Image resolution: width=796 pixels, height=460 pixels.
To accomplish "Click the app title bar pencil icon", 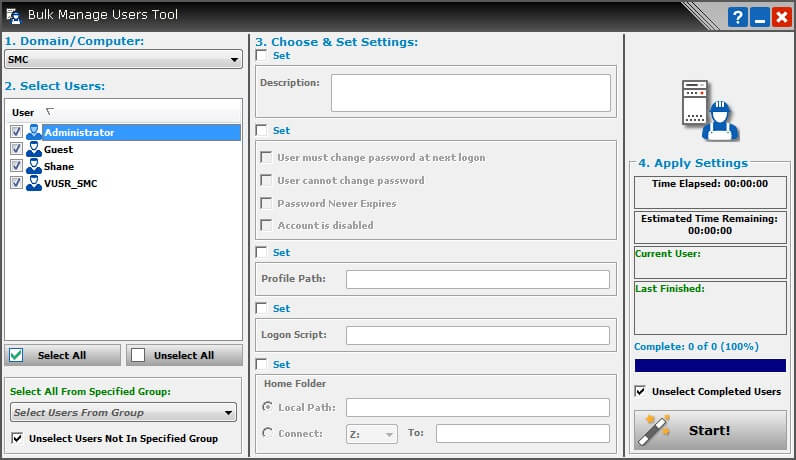I will click(x=13, y=17).
